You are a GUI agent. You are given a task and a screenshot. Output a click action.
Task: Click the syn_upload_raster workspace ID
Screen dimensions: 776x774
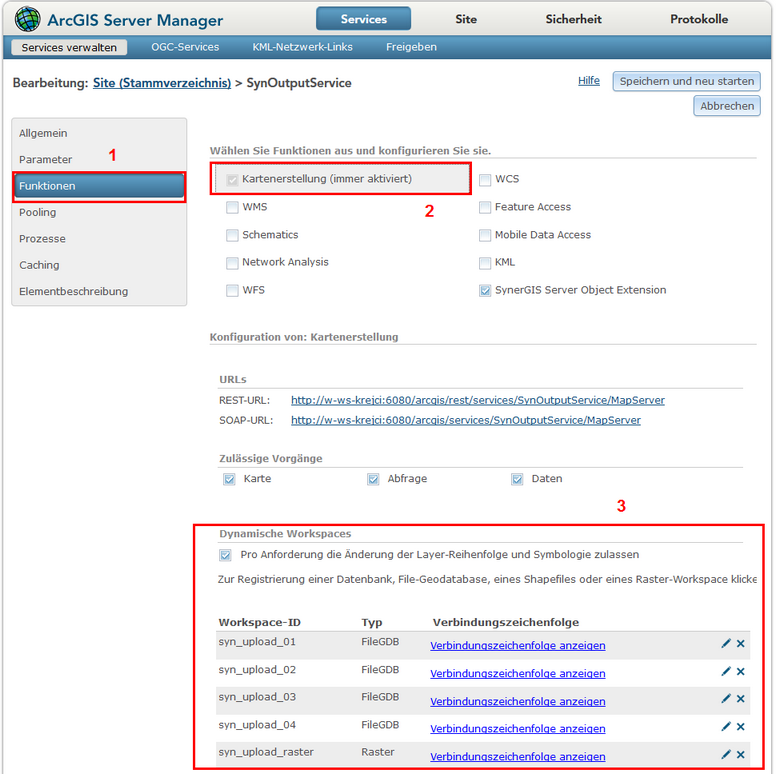pyautogui.click(x=266, y=752)
